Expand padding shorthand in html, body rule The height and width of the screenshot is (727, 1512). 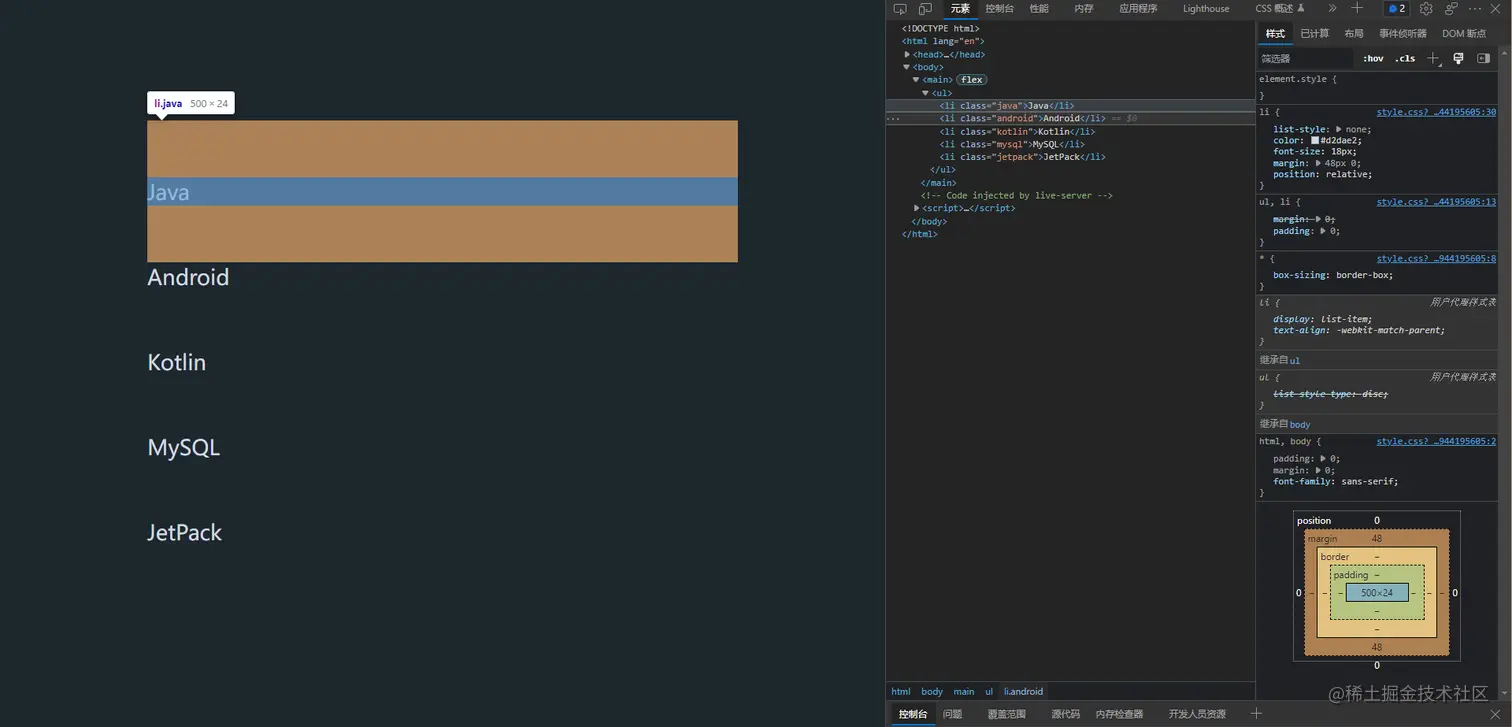(1324, 459)
